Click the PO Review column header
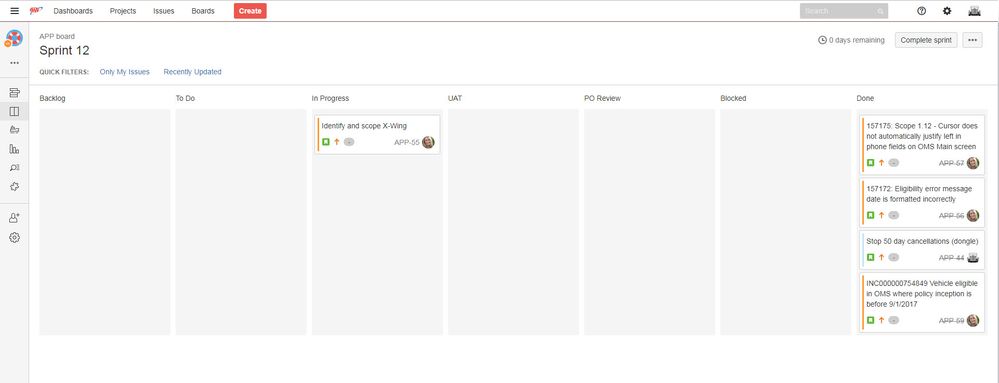Image resolution: width=999 pixels, height=383 pixels. 602,99
